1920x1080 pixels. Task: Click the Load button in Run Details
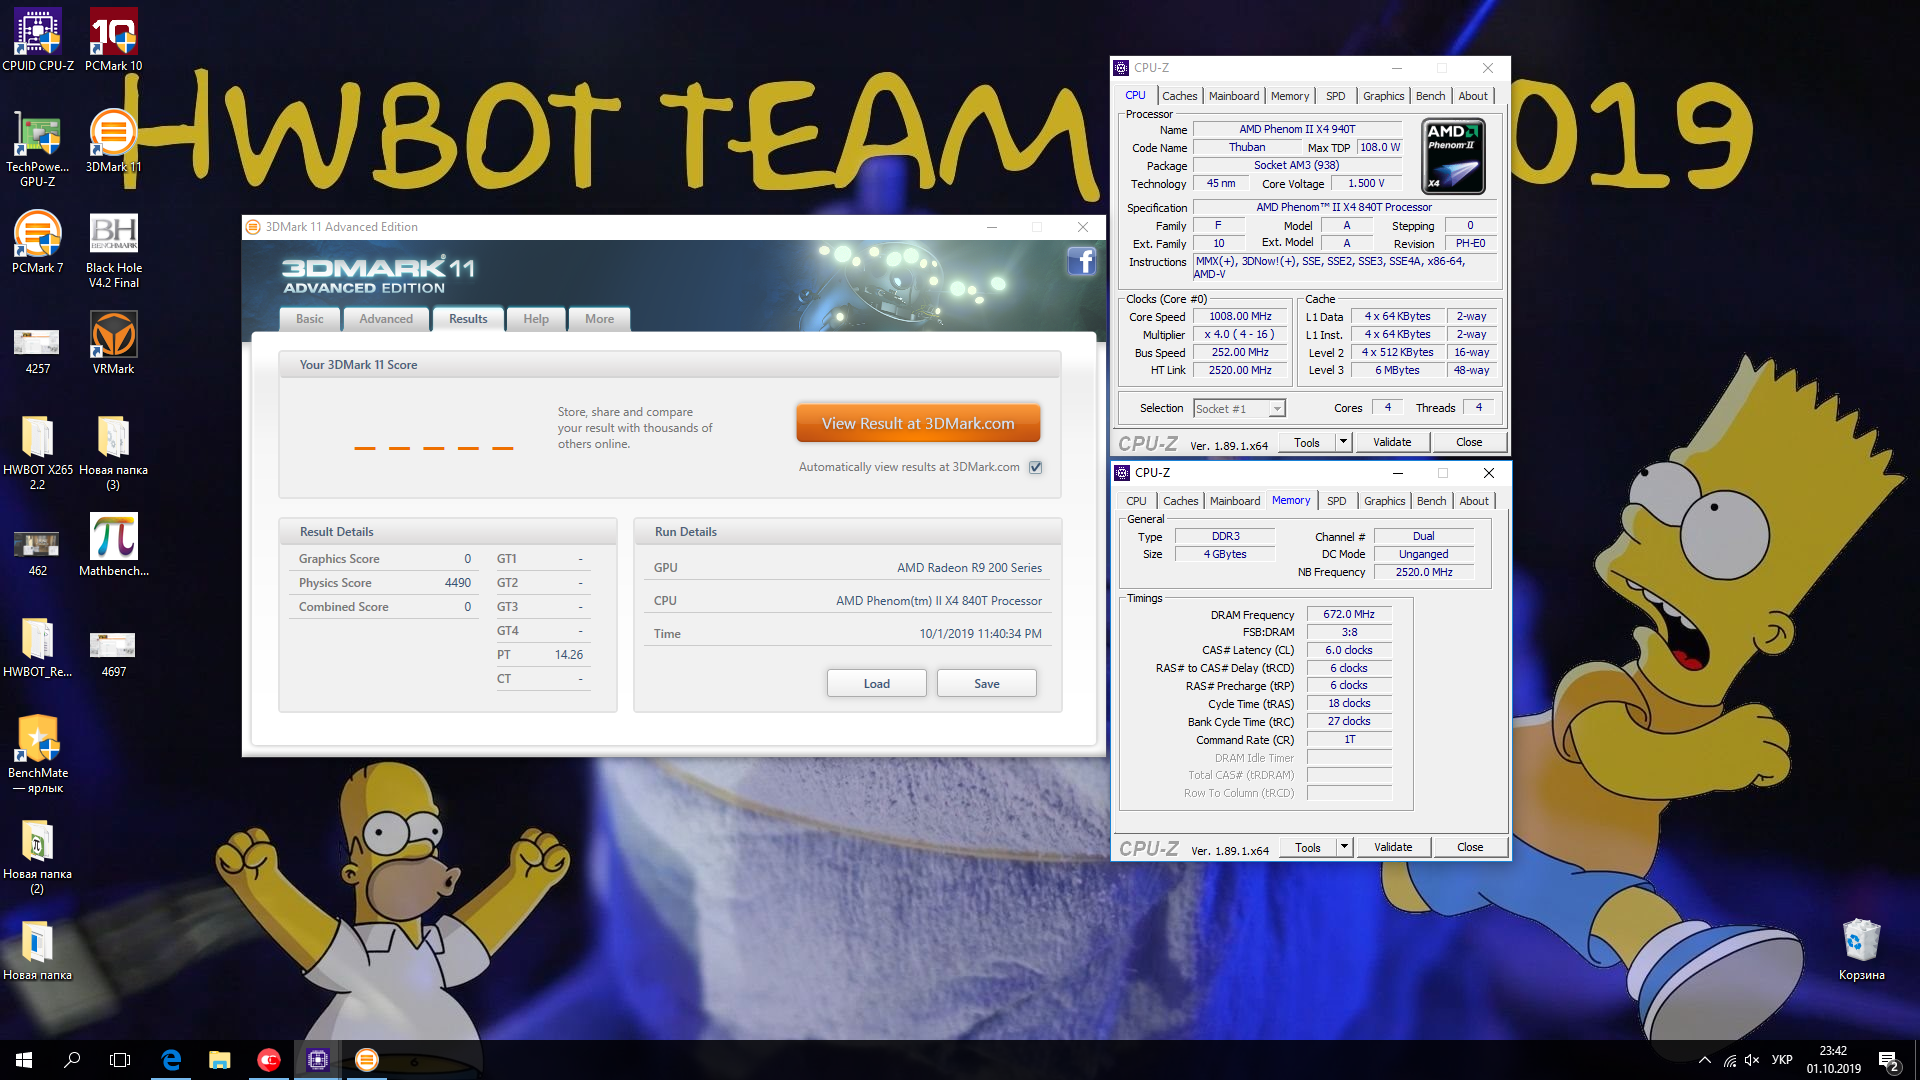[877, 684]
